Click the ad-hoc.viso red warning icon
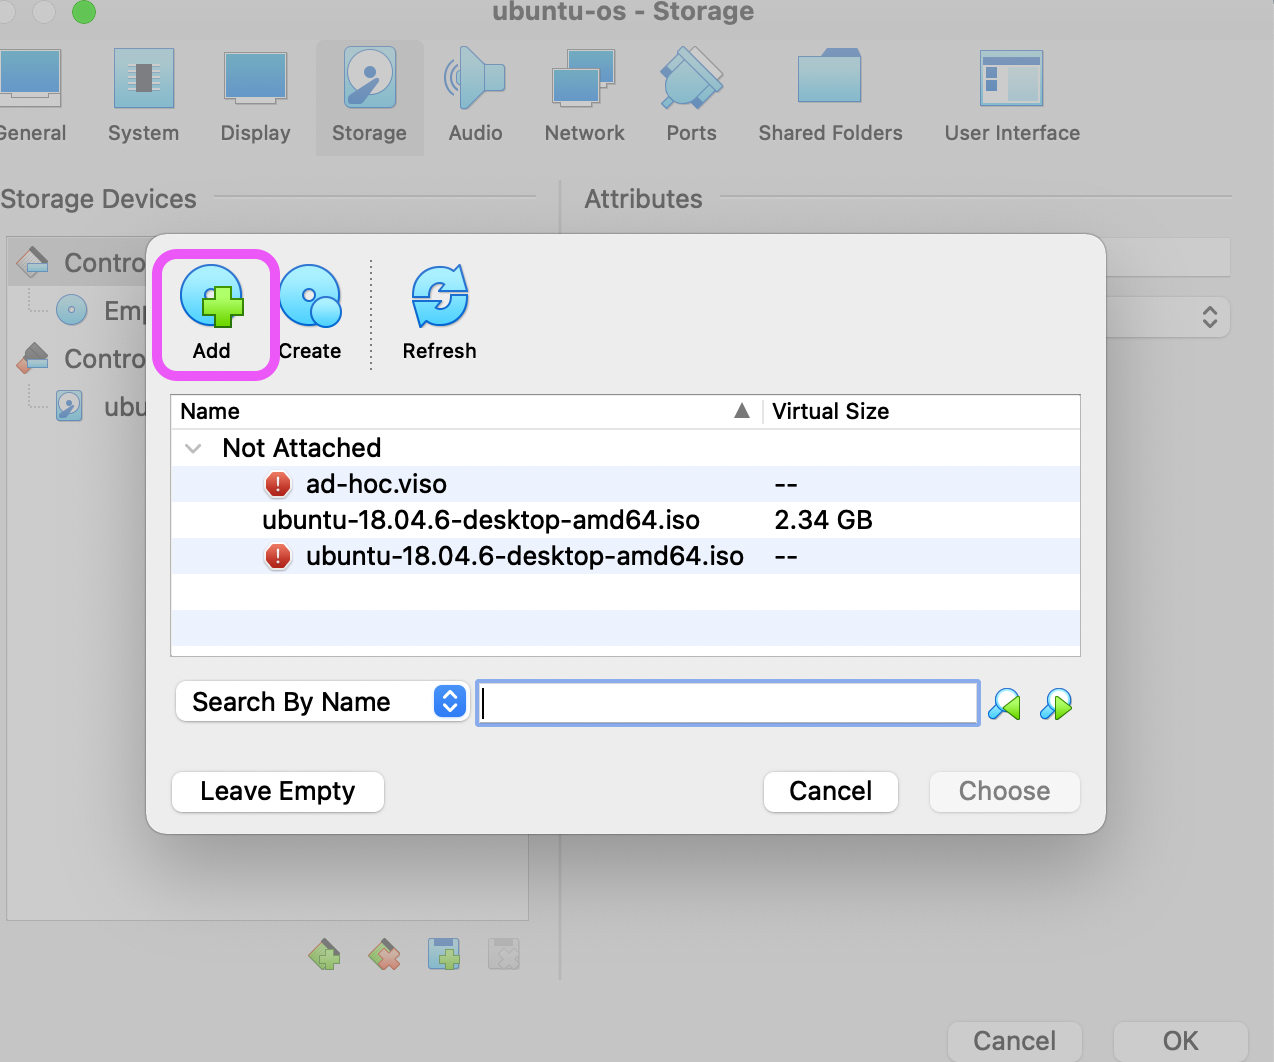The image size is (1274, 1062). tap(277, 484)
